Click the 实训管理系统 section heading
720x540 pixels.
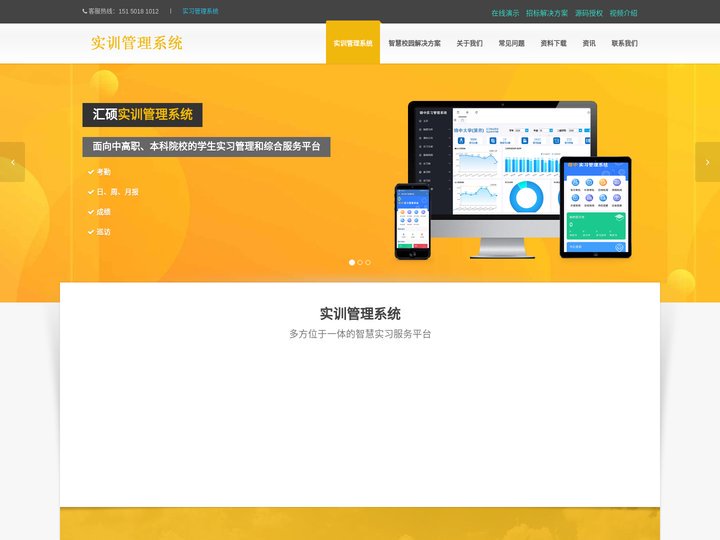(x=360, y=314)
